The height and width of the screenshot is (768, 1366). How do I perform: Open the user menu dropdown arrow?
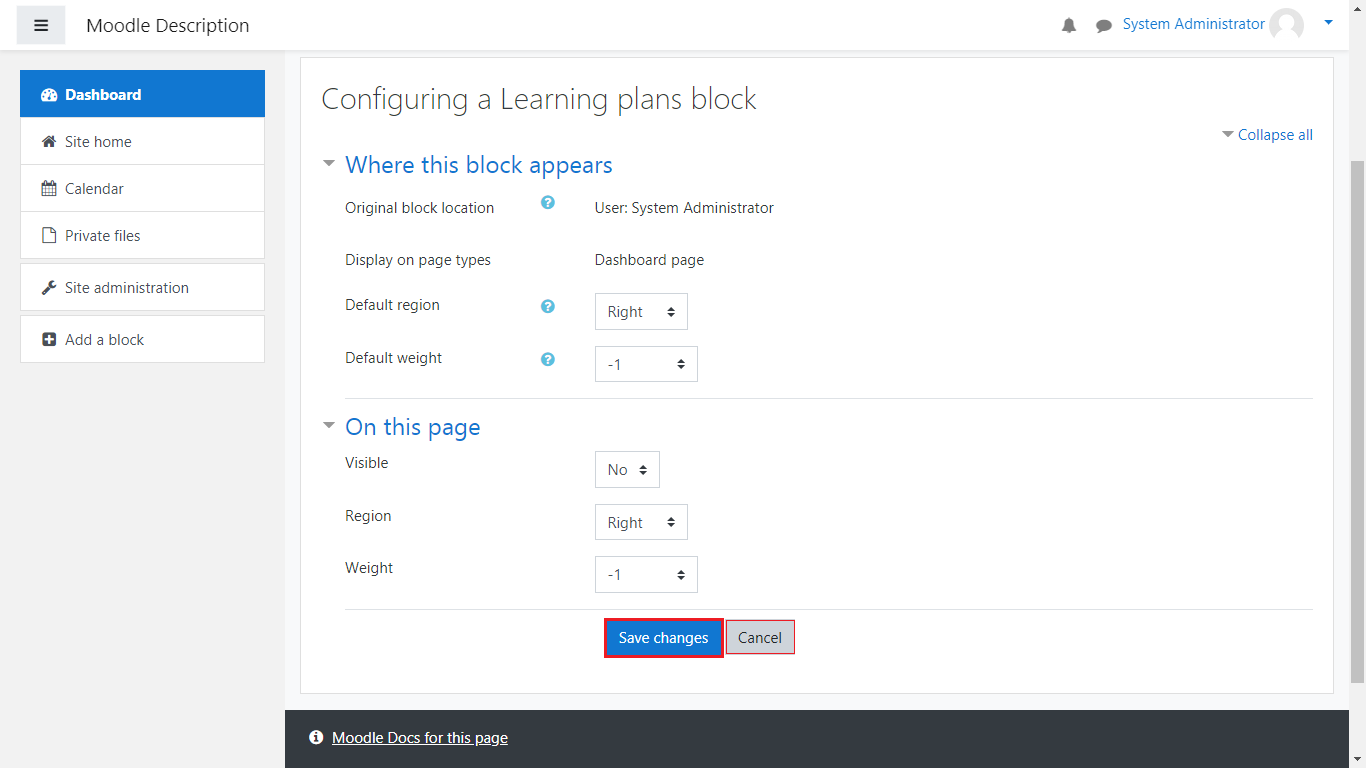click(x=1328, y=22)
